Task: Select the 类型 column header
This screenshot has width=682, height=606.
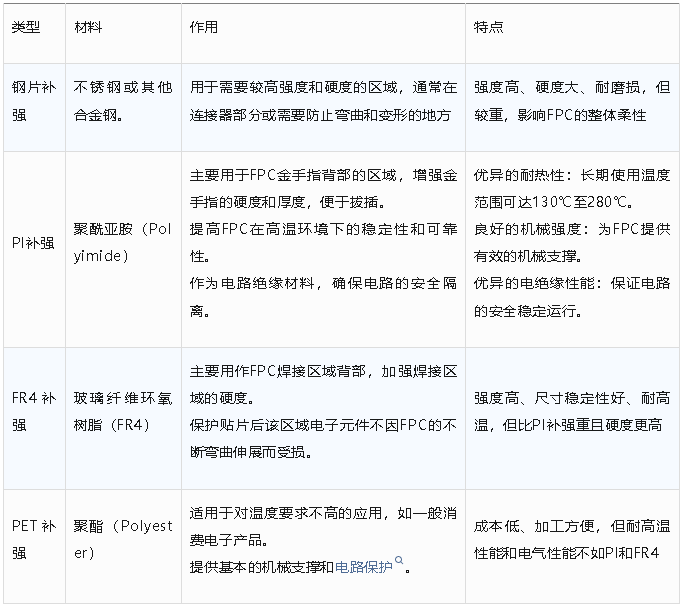Action: click(x=26, y=28)
